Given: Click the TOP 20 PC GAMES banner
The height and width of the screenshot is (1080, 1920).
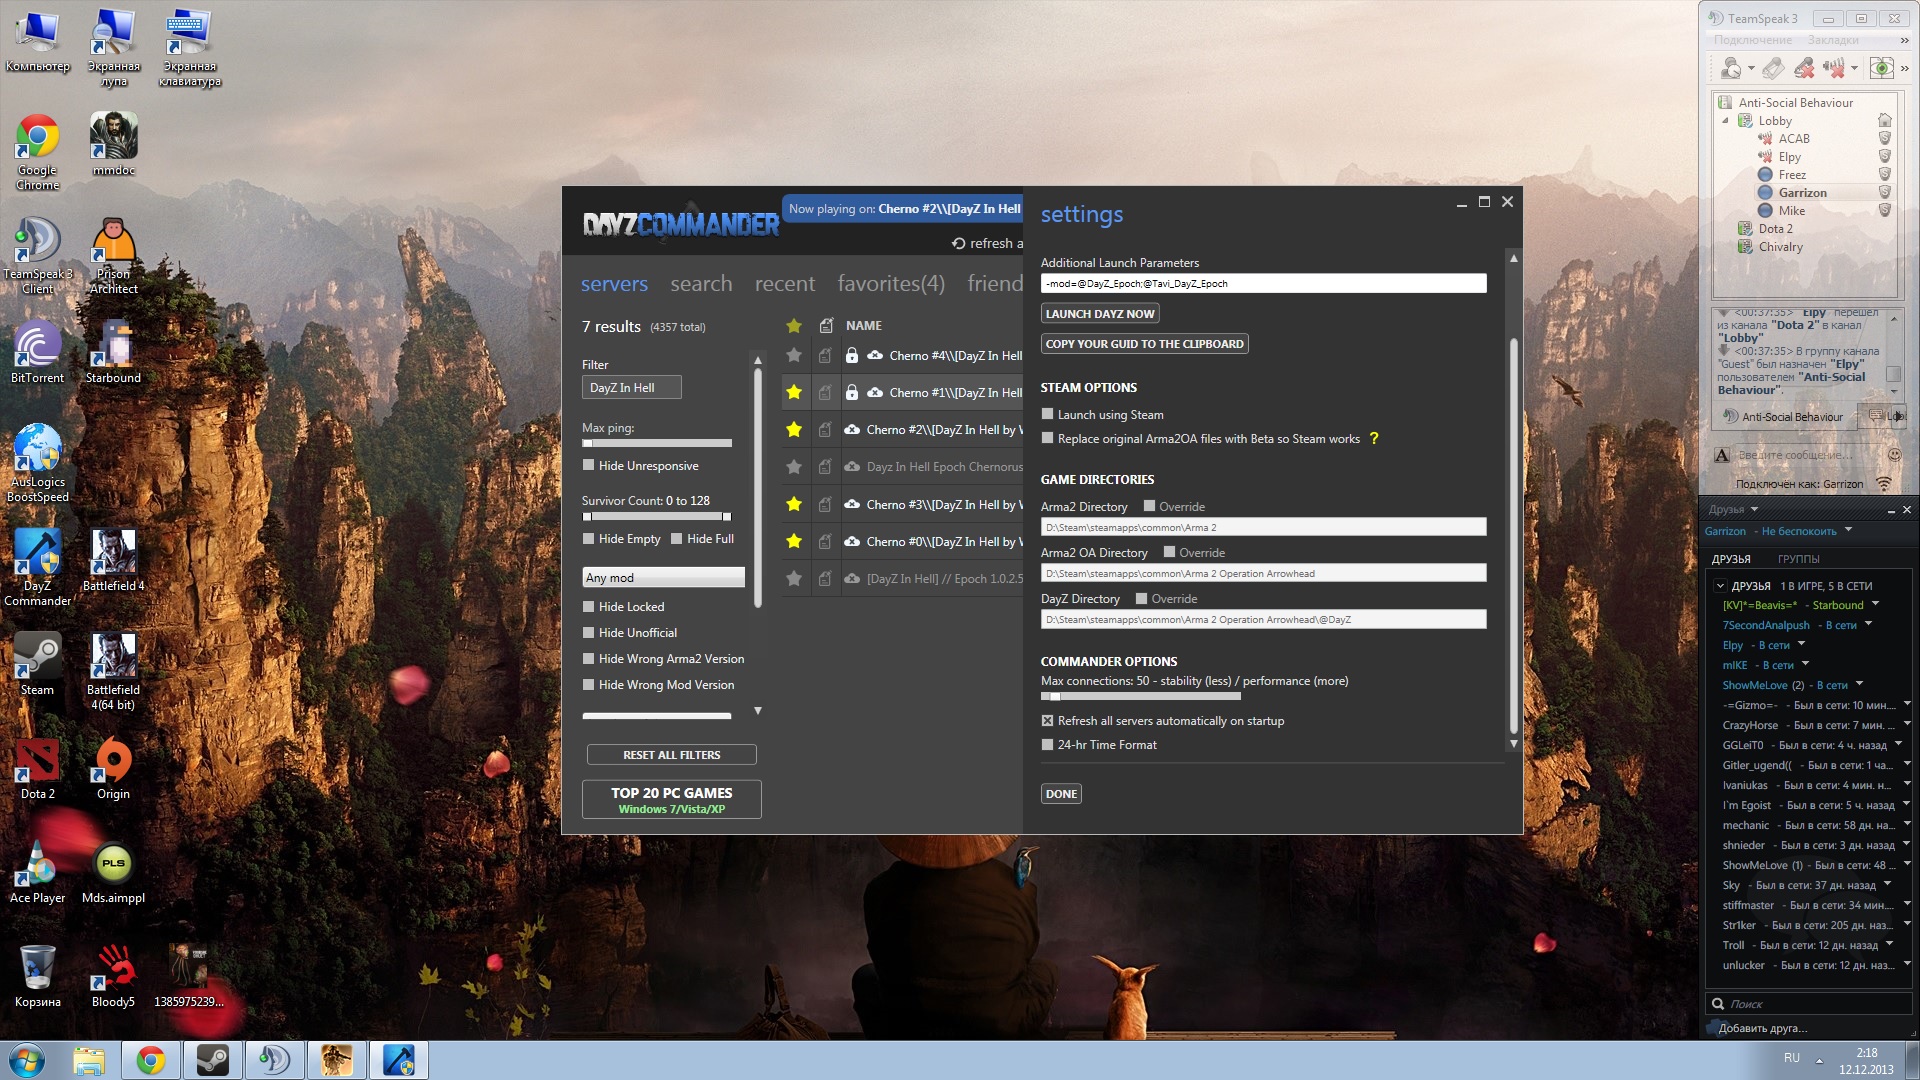Looking at the screenshot, I should click(671, 799).
